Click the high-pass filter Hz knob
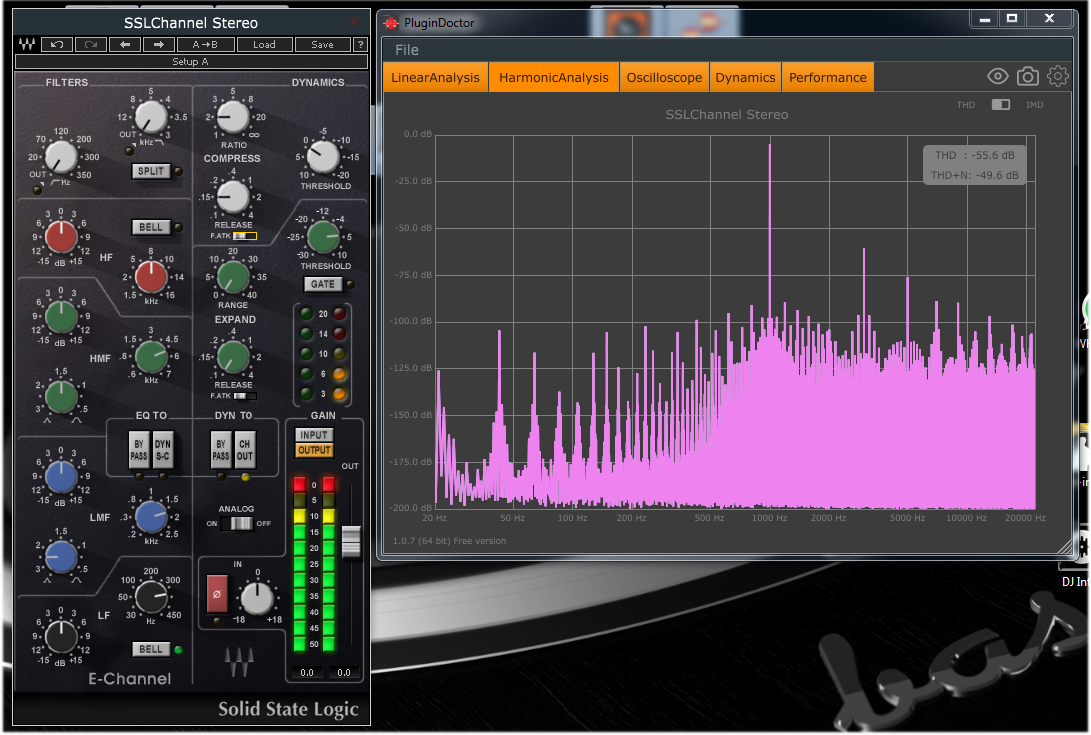This screenshot has width=1091, height=735. coord(61,157)
